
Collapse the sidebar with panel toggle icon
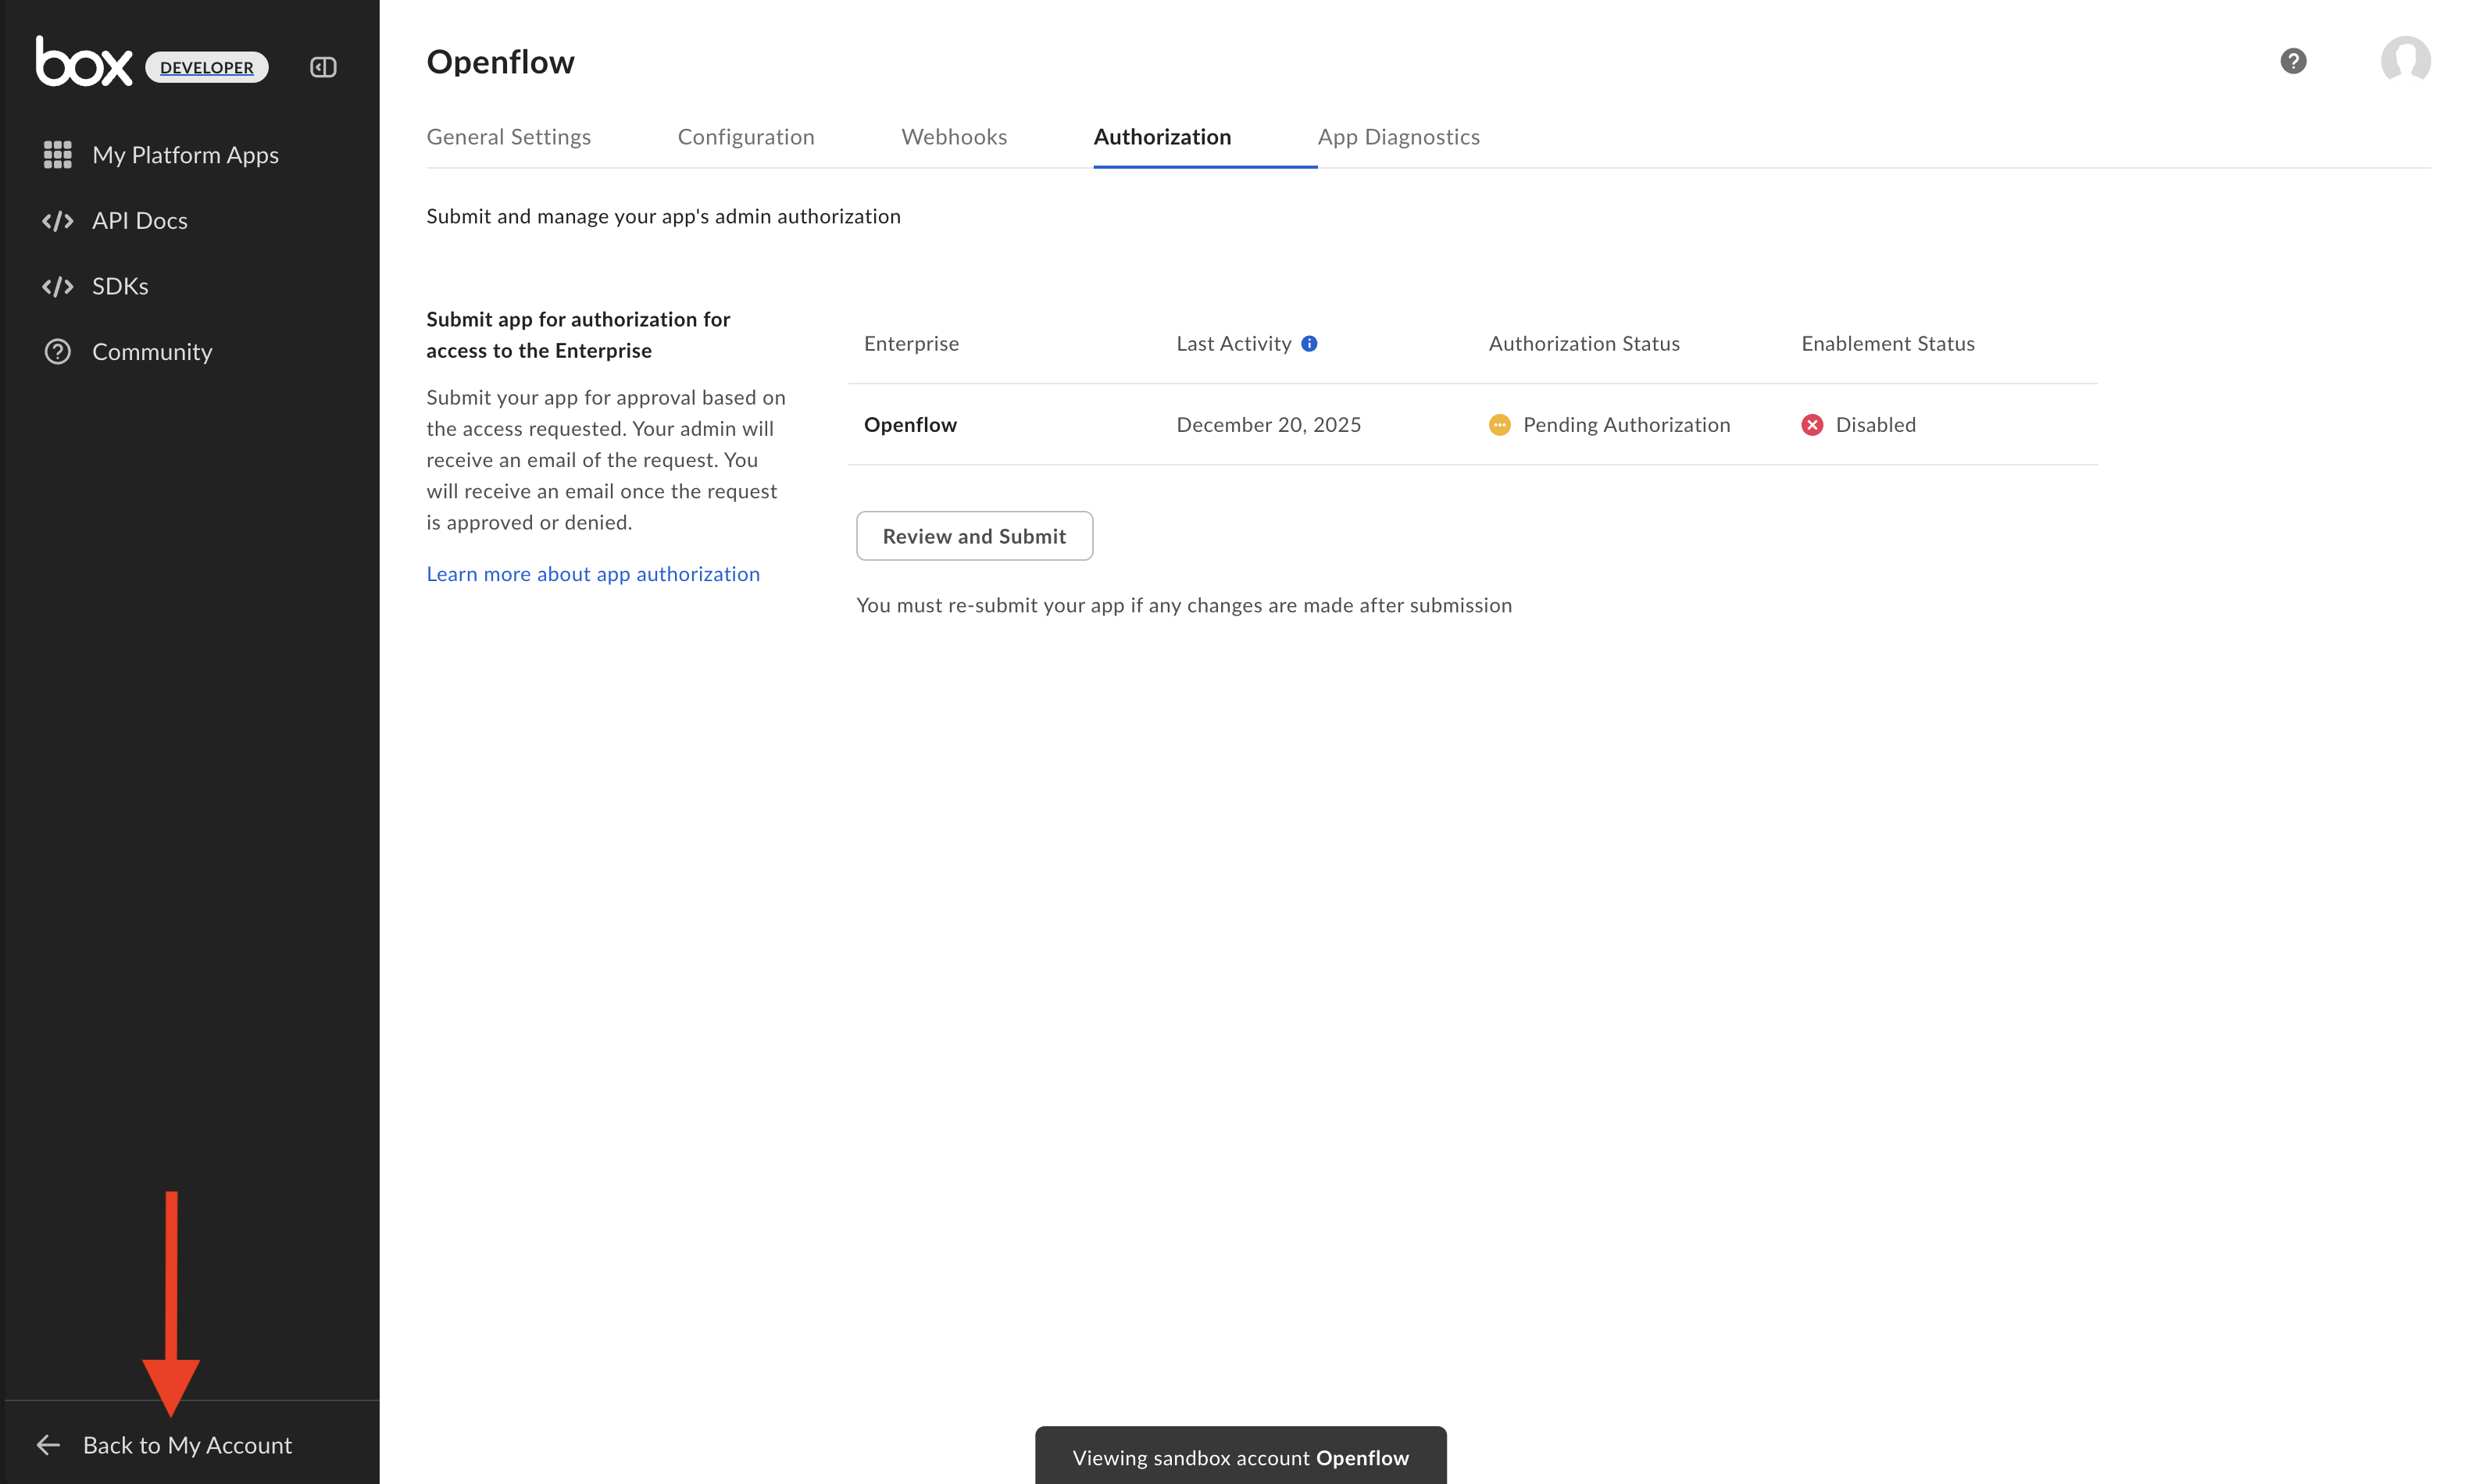323,67
